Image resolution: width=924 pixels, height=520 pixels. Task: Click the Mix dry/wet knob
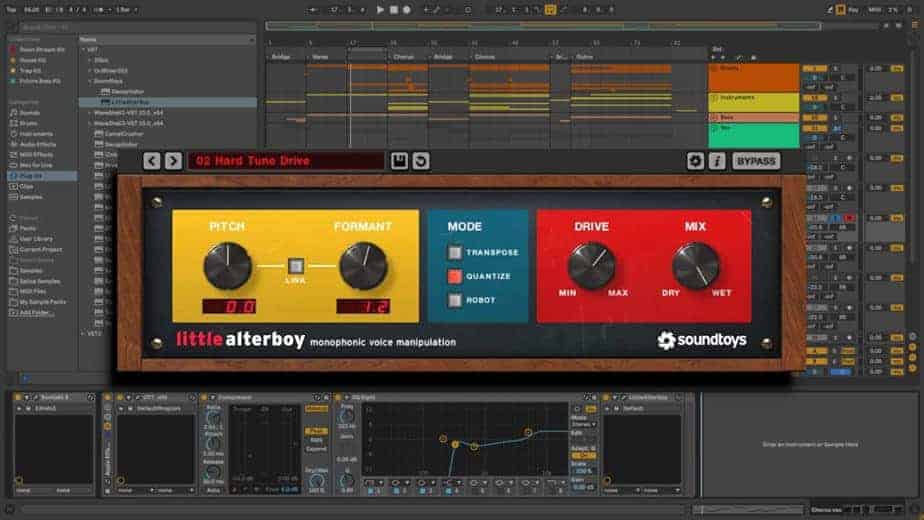pos(696,266)
